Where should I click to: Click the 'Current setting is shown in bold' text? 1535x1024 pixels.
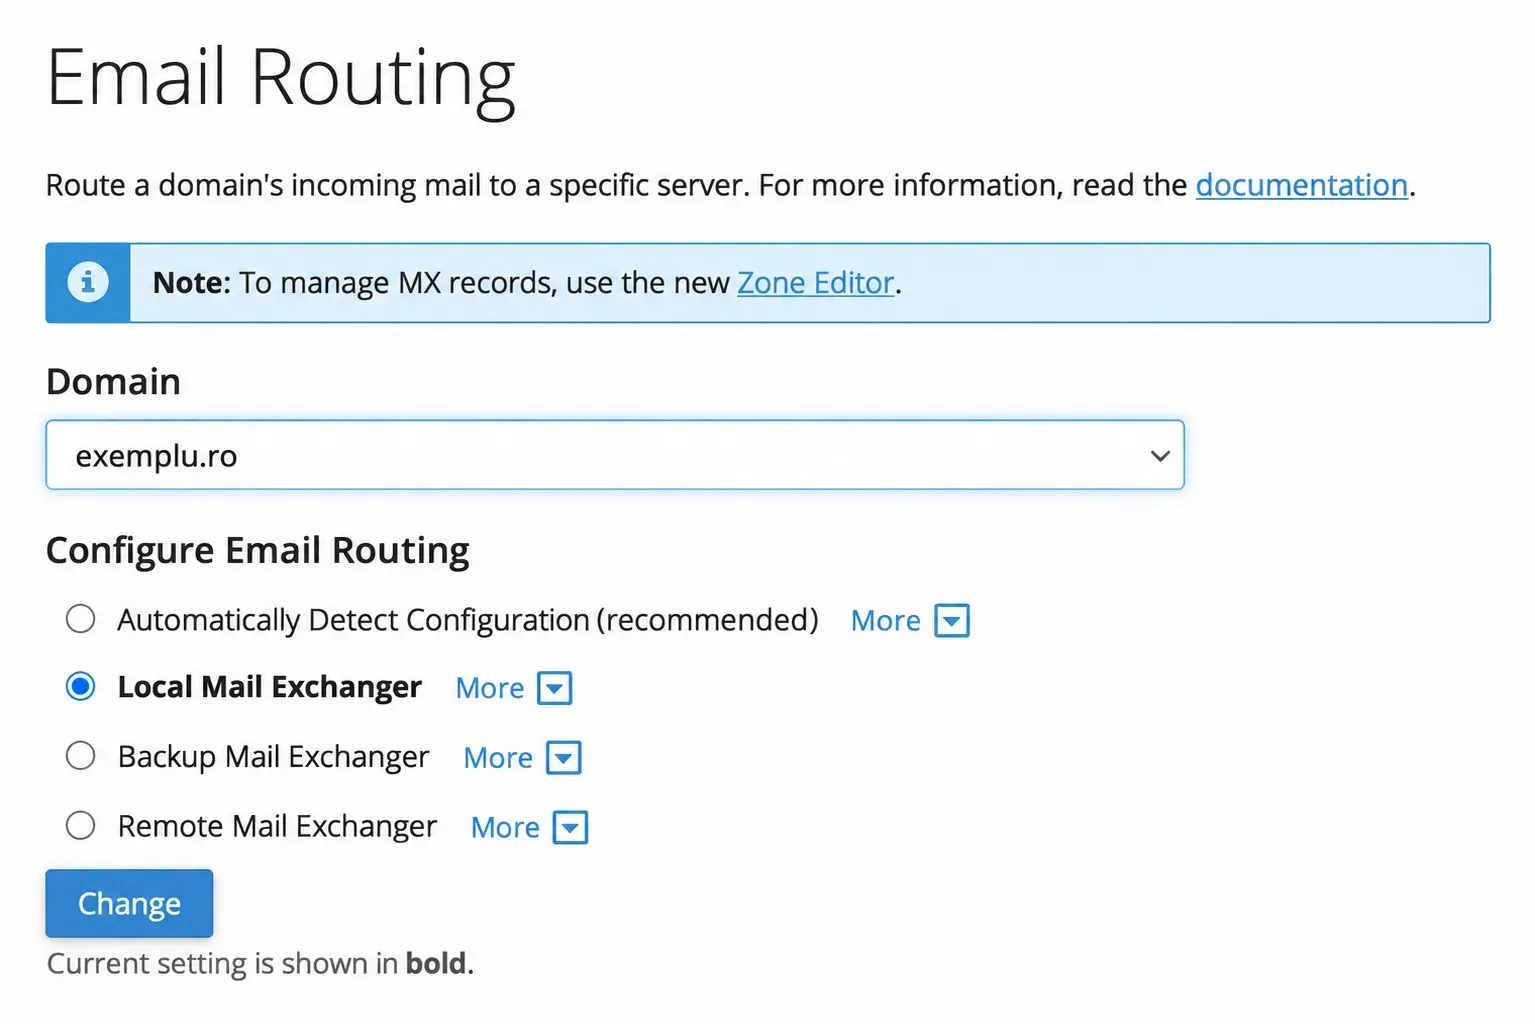(260, 963)
